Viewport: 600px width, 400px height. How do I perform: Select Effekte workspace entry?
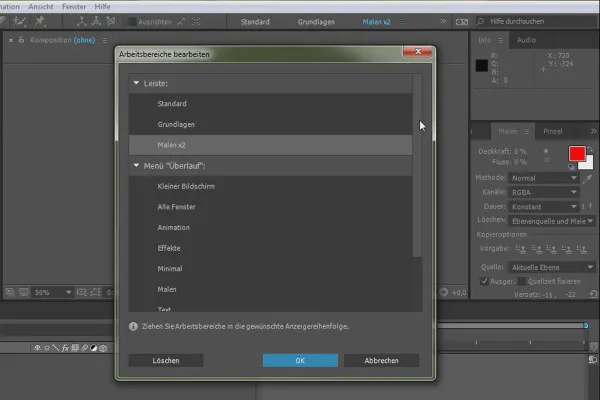(x=271, y=248)
